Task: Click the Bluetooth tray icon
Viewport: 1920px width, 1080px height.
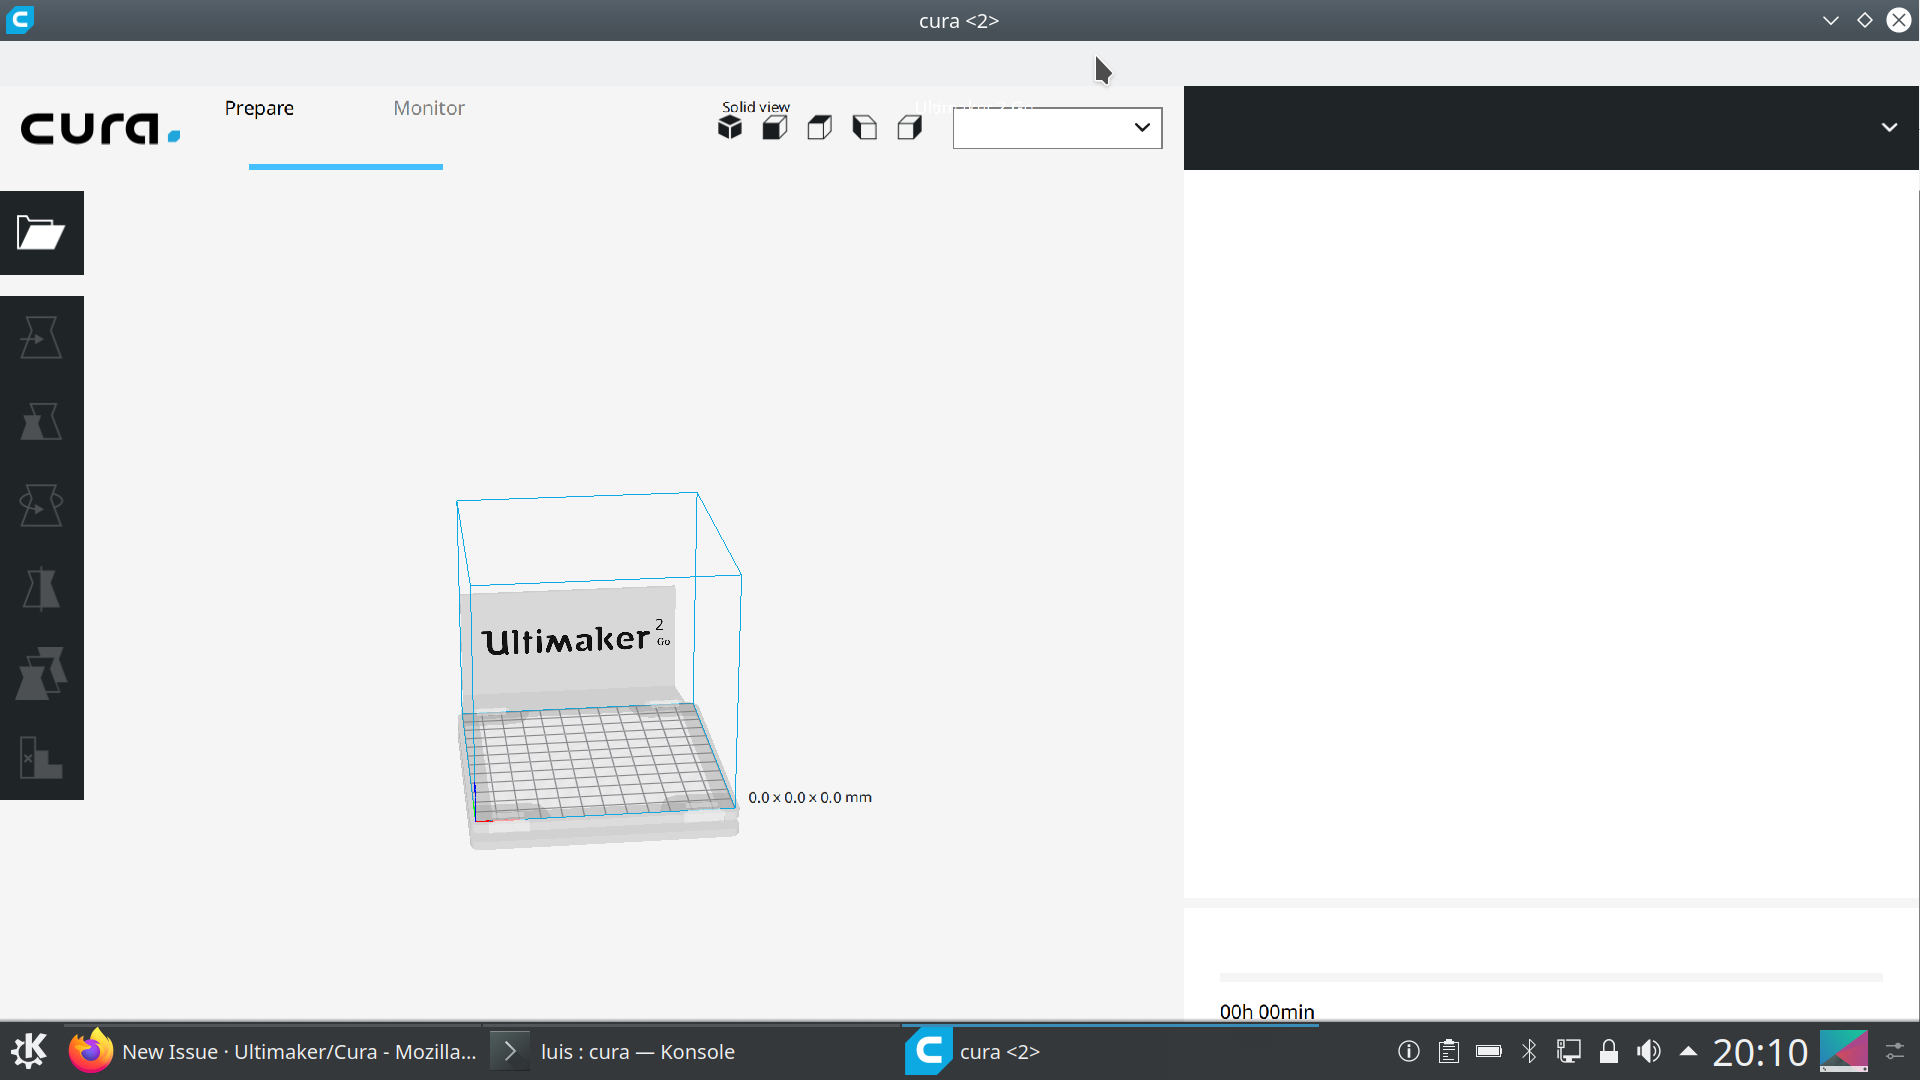Action: pos(1529,1051)
